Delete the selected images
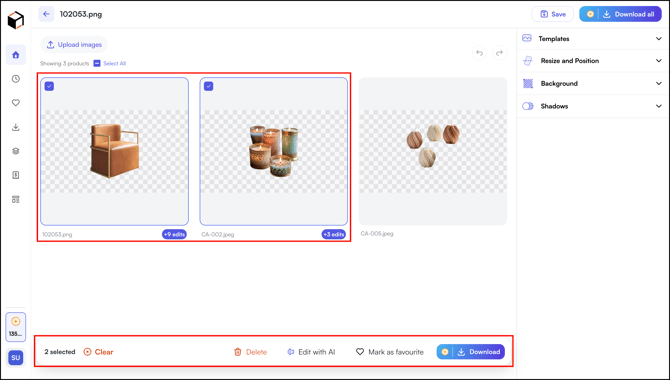Image resolution: width=670 pixels, height=380 pixels. (250, 352)
